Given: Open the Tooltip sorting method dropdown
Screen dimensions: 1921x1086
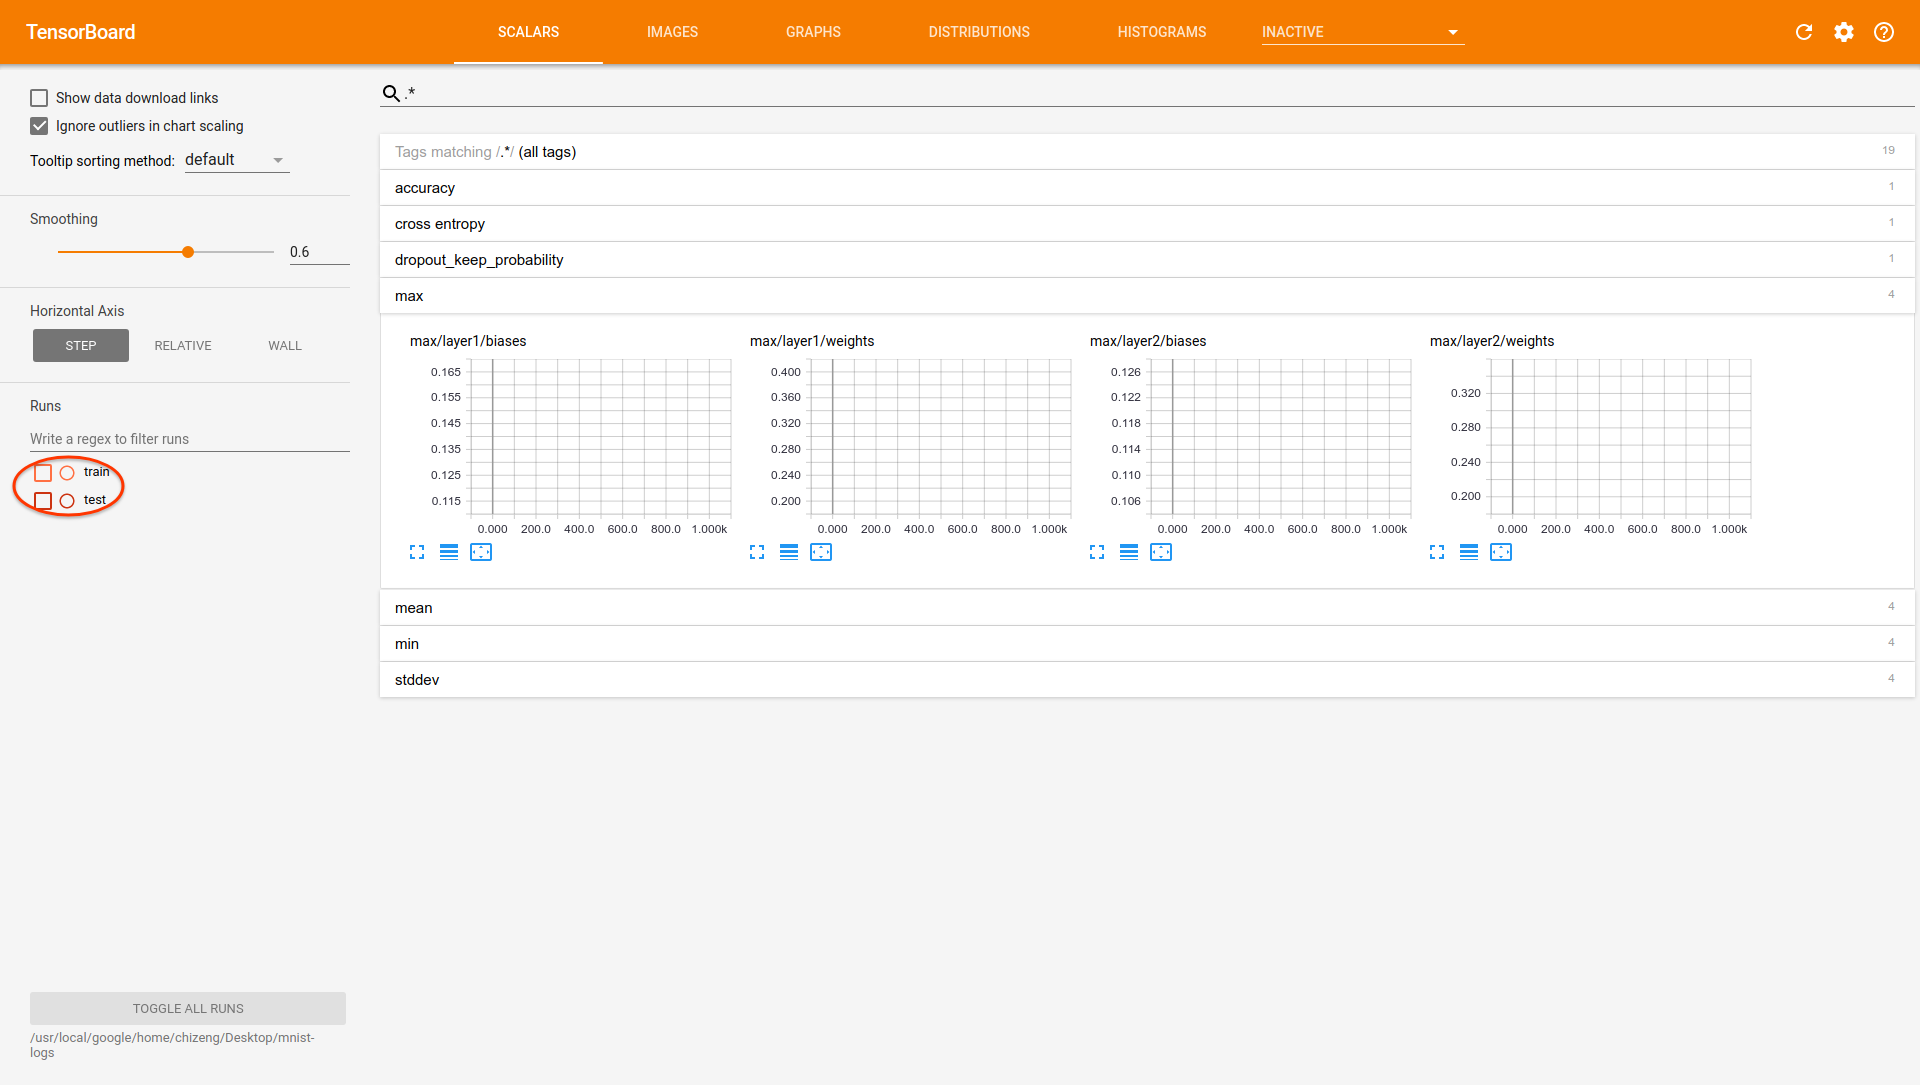Looking at the screenshot, I should (236, 160).
